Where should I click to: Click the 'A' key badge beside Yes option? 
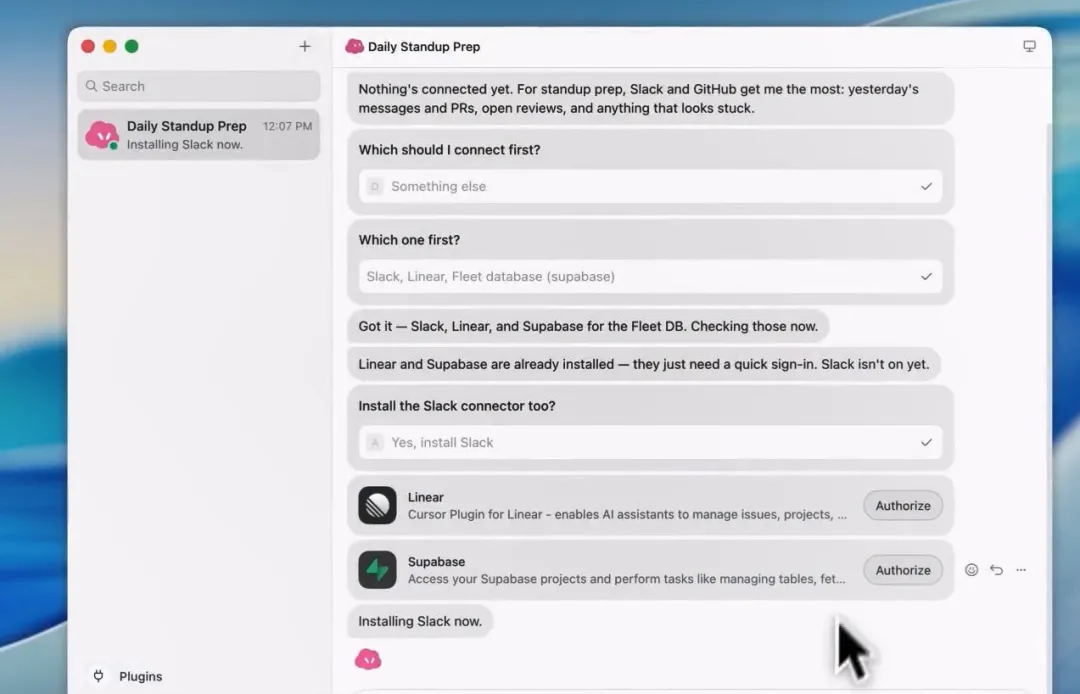pyautogui.click(x=375, y=443)
